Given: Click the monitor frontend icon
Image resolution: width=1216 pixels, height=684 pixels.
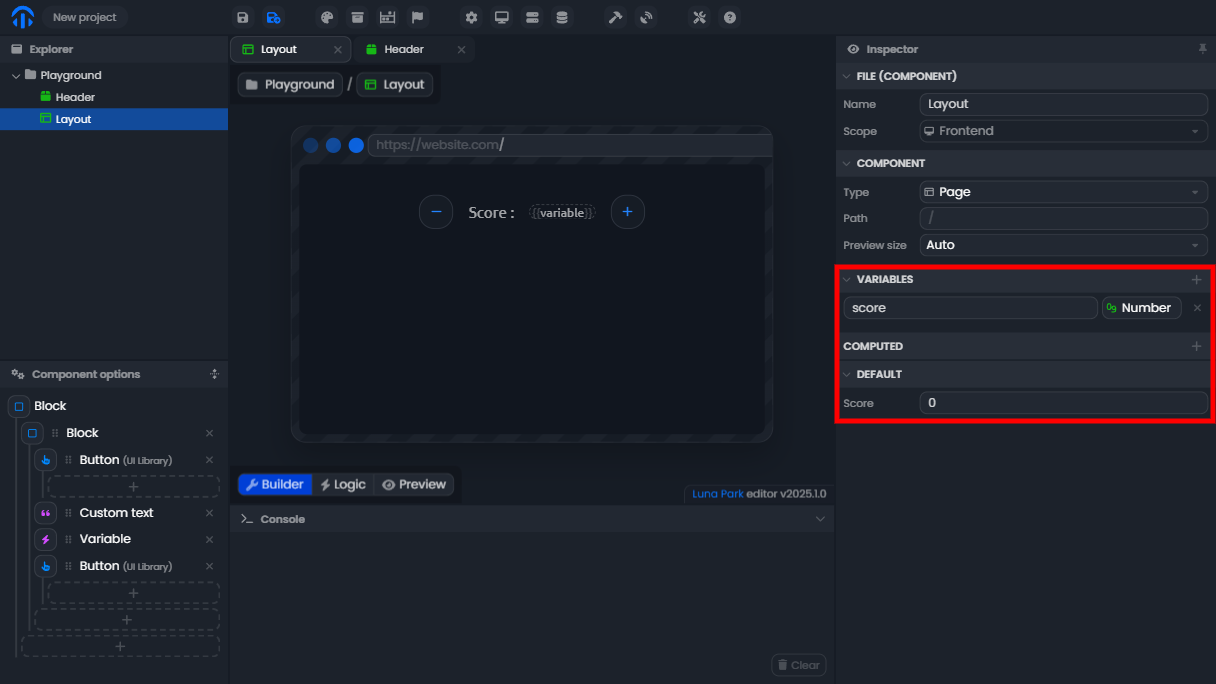Looking at the screenshot, I should [501, 17].
